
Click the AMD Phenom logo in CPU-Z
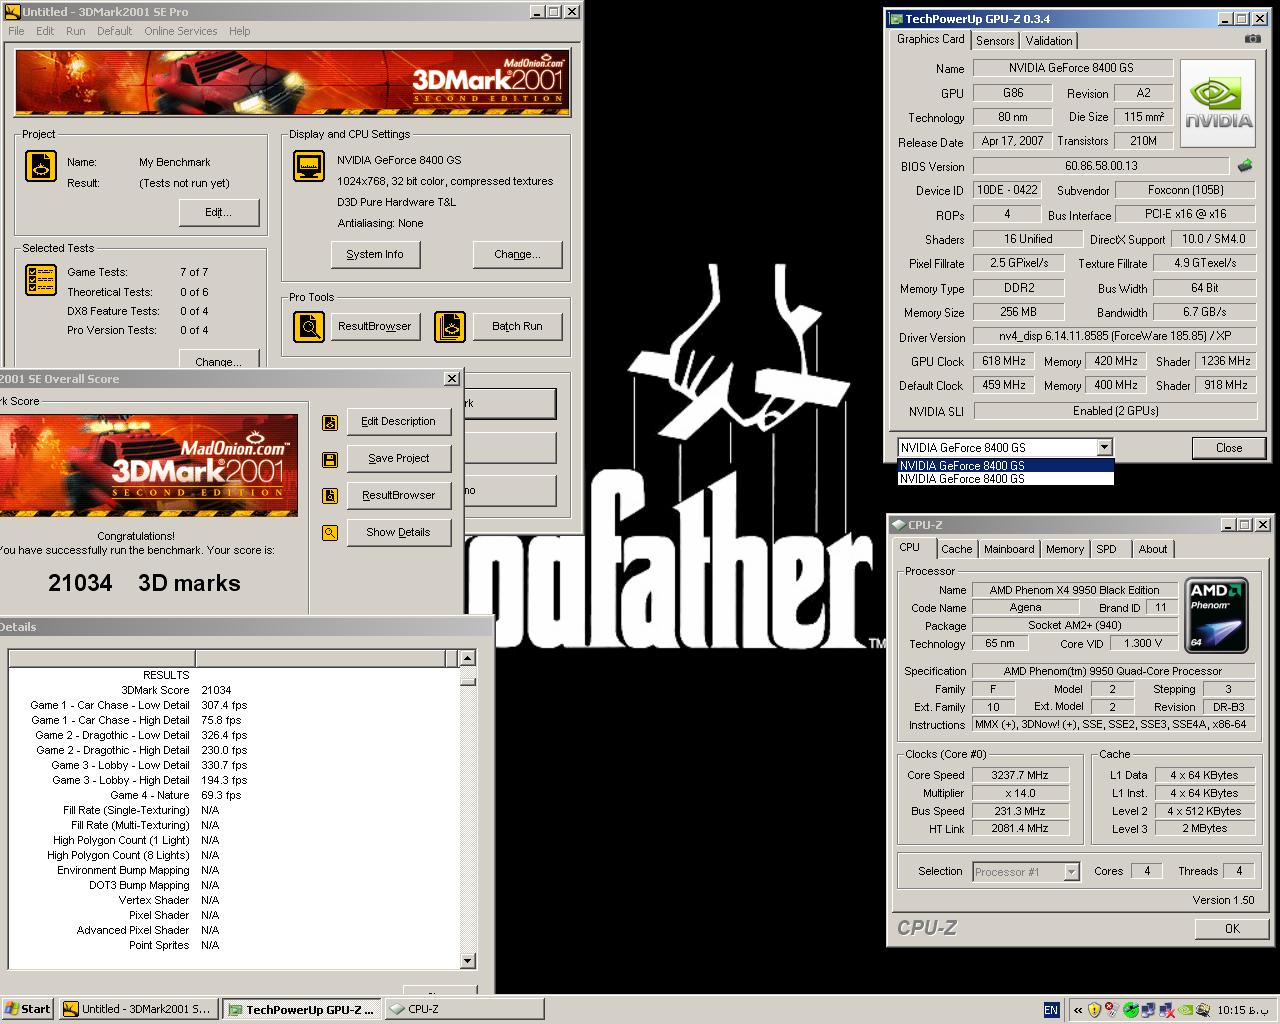point(1215,613)
